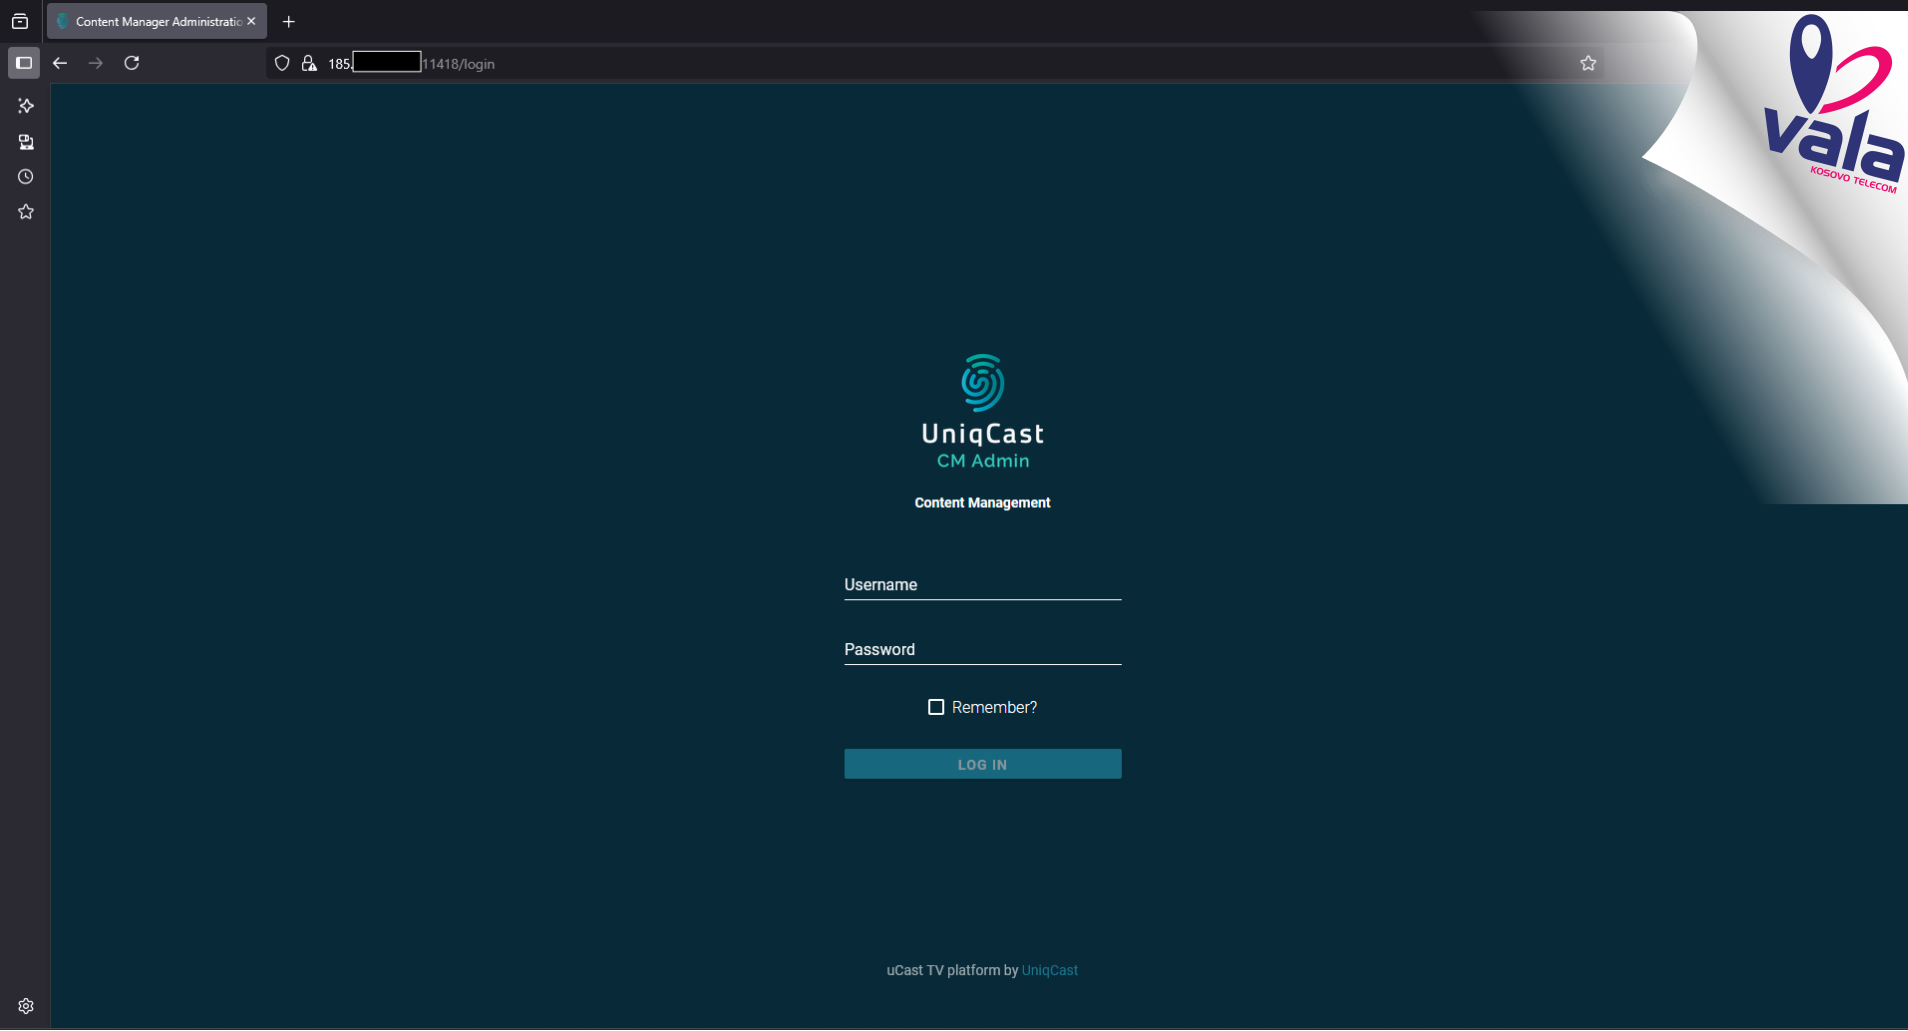
Task: Close the Content Manager Administration tab
Action: 251,21
